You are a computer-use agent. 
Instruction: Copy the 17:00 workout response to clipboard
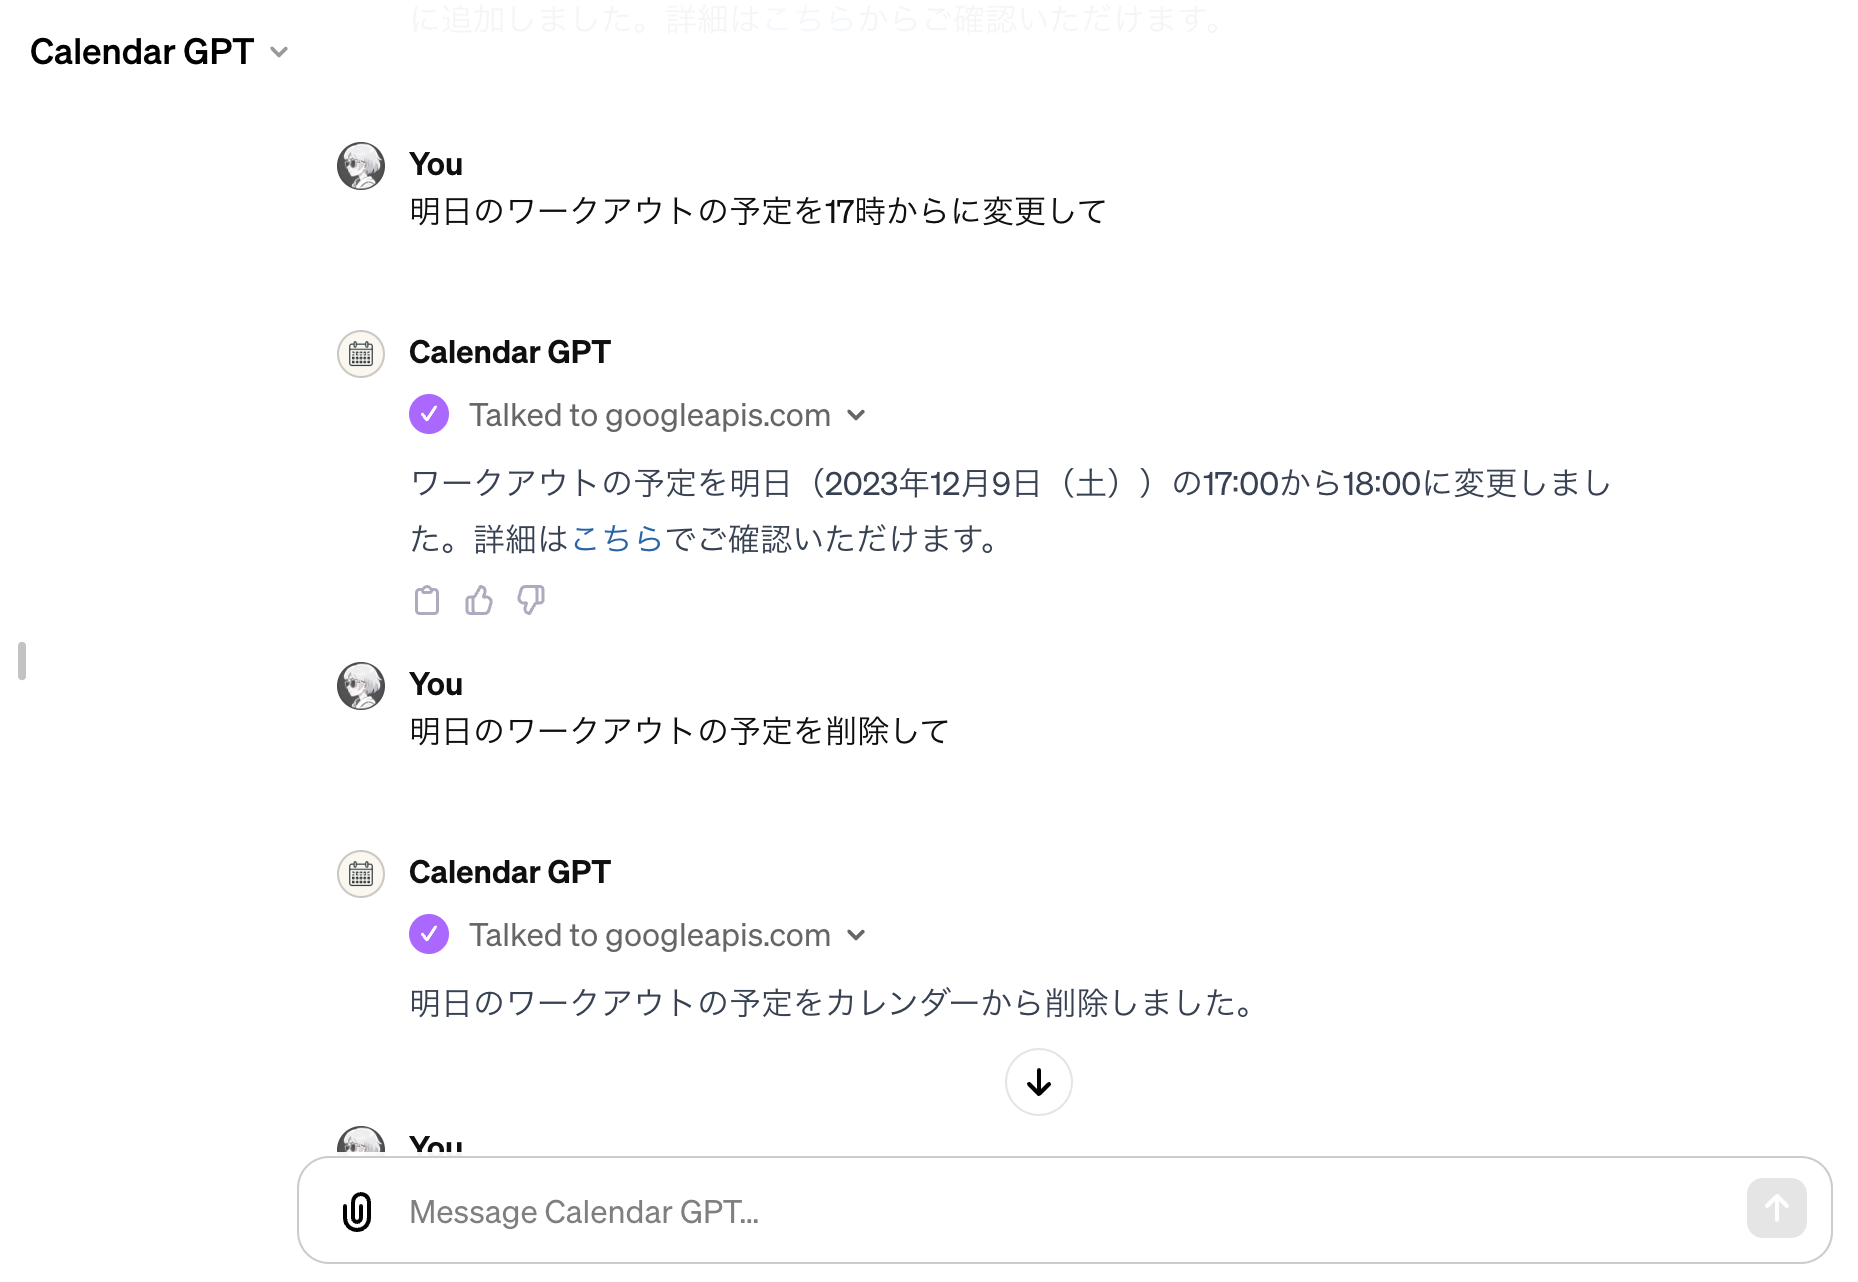427,601
